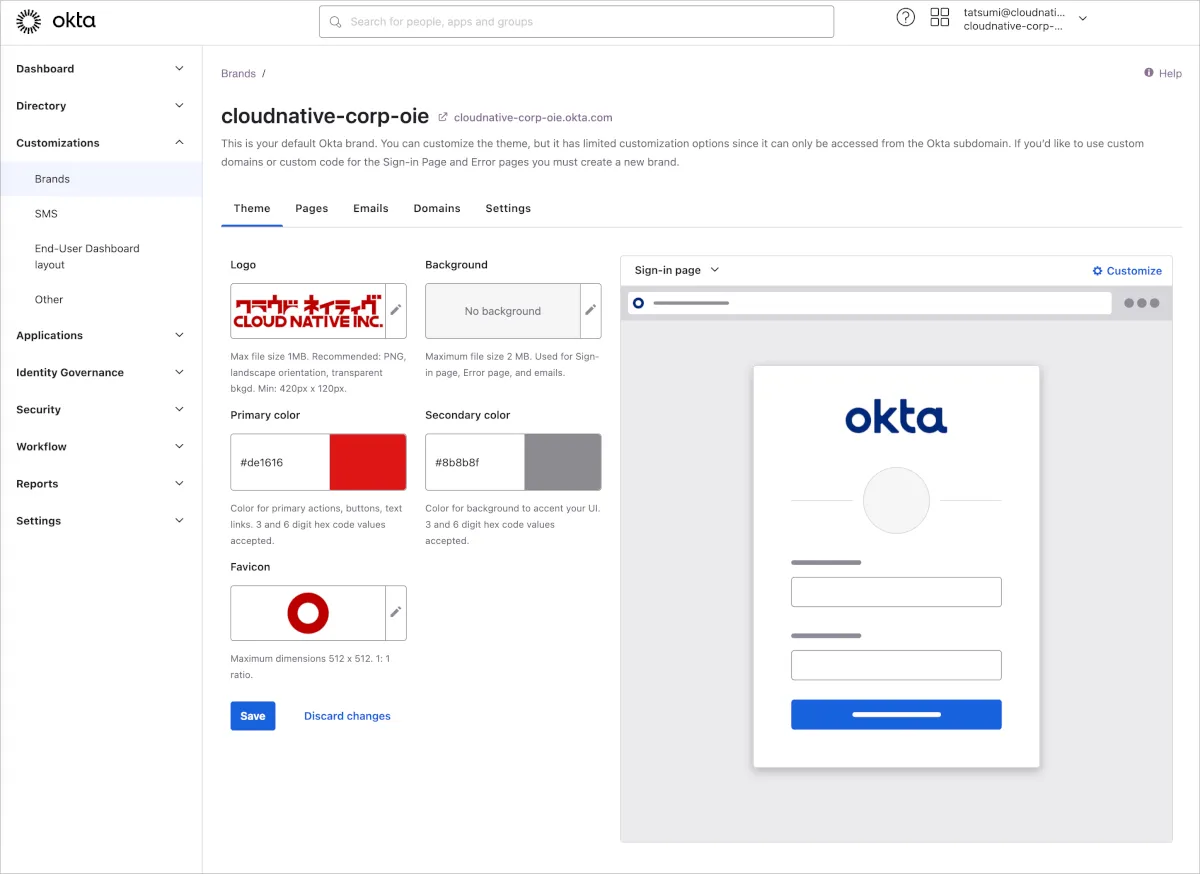
Task: Click the Customize gear icon
Action: (x=1097, y=271)
